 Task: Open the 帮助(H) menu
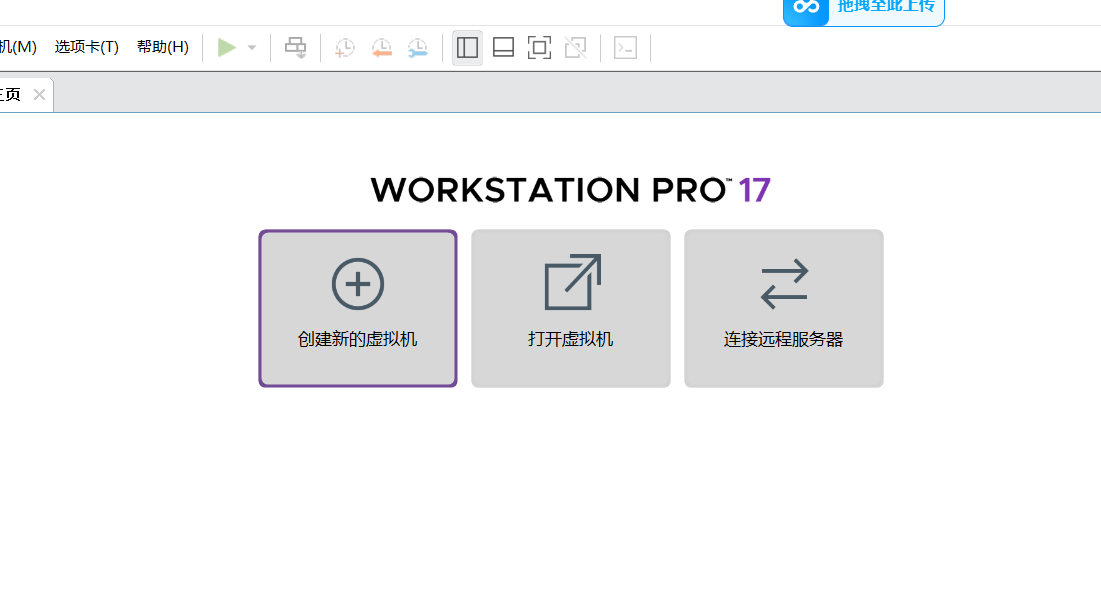[163, 47]
